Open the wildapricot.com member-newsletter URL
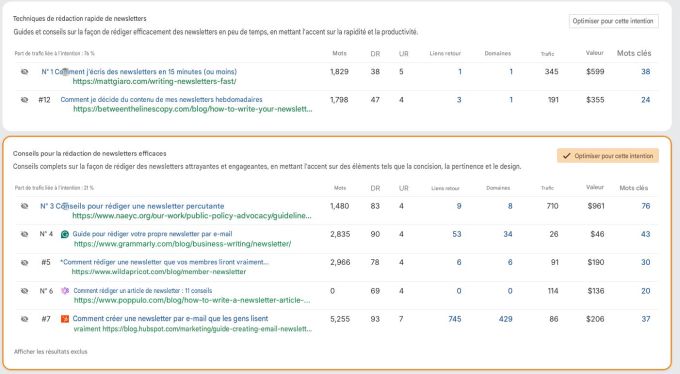 (159, 272)
